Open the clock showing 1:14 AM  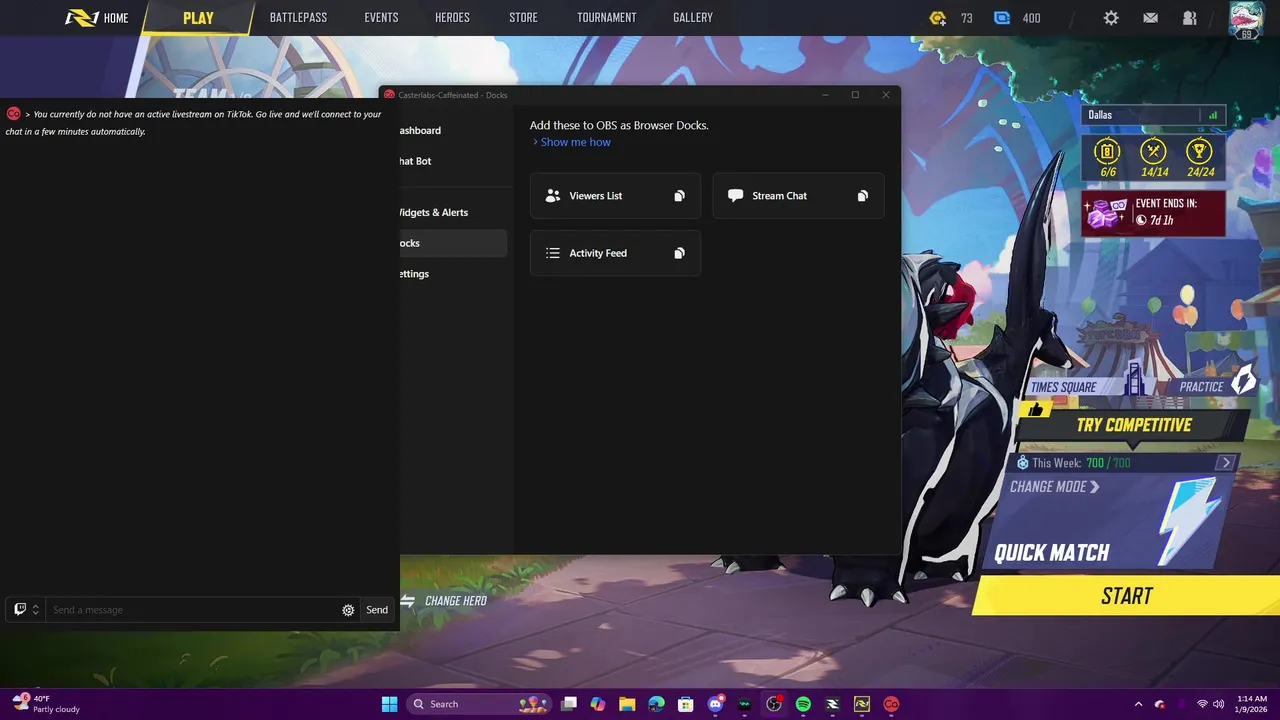[x=1252, y=704]
